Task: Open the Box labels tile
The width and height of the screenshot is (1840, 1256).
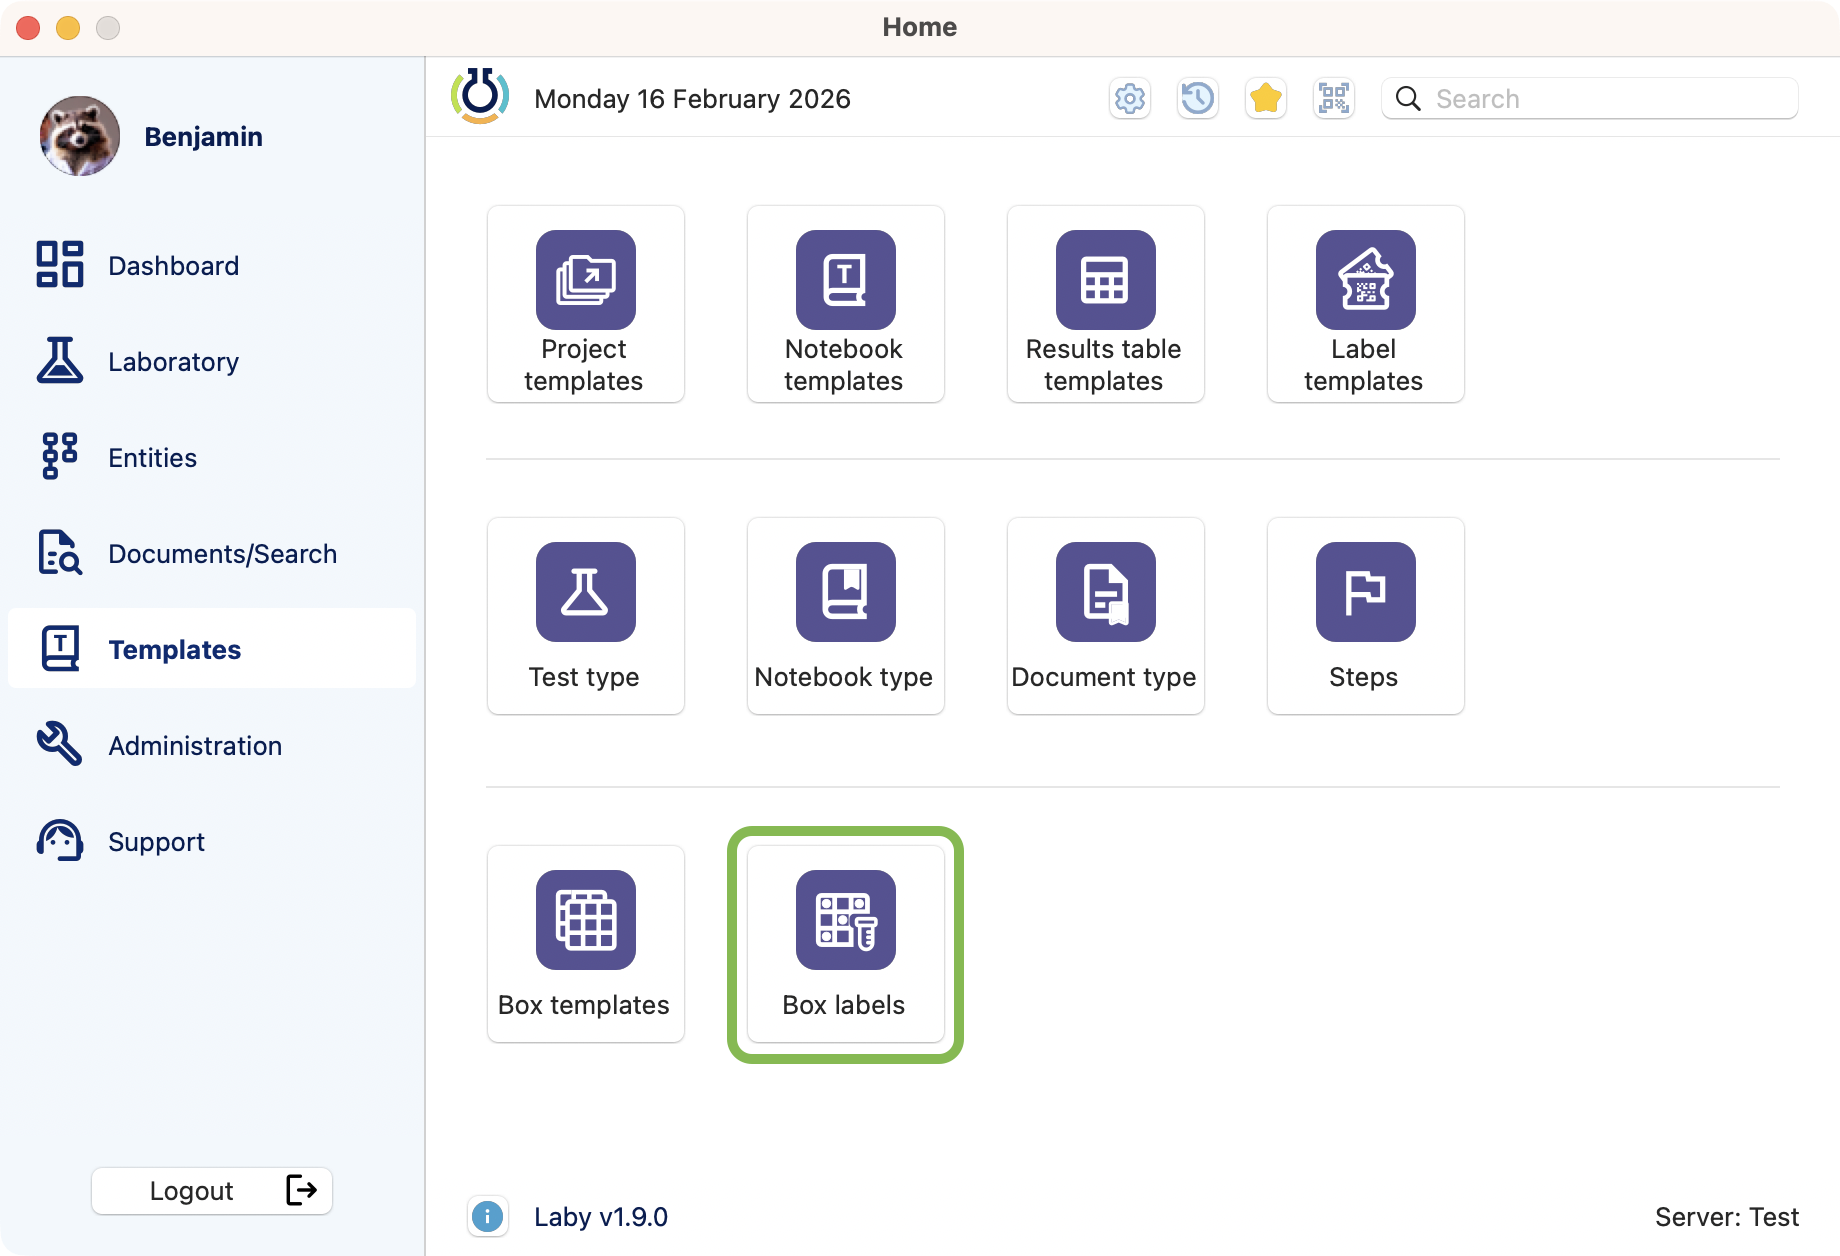Action: point(845,944)
